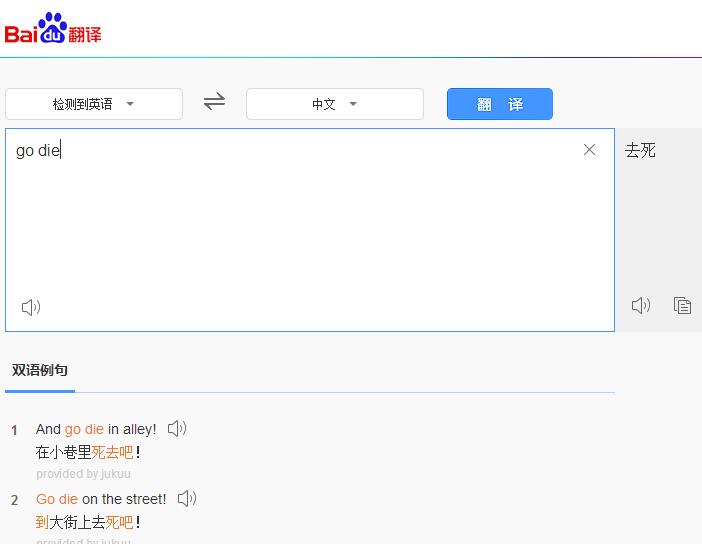Screen dimensions: 702x544
Task: Click 'provided by jukuu' under example 1
Action: 83,474
